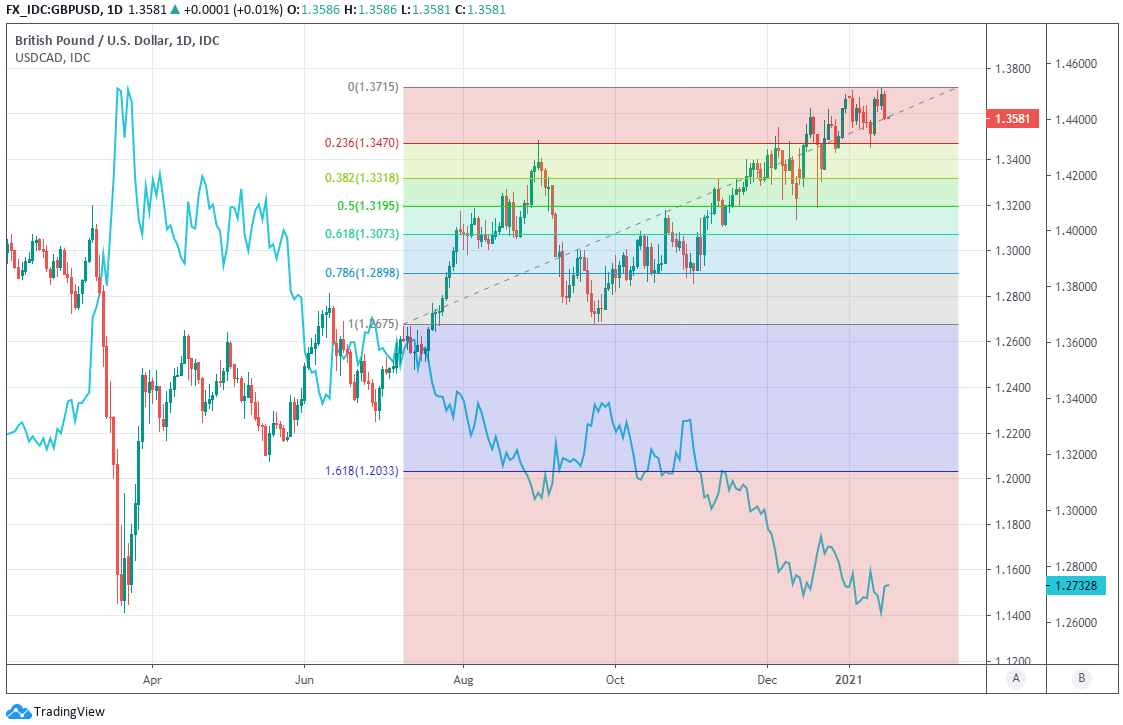Click the 2021 label on time axis

point(850,678)
